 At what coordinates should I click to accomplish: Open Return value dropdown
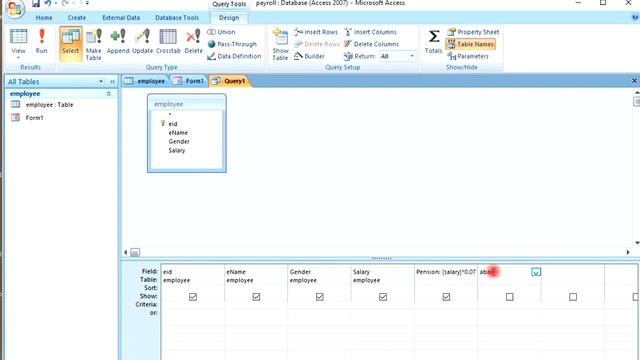412,56
